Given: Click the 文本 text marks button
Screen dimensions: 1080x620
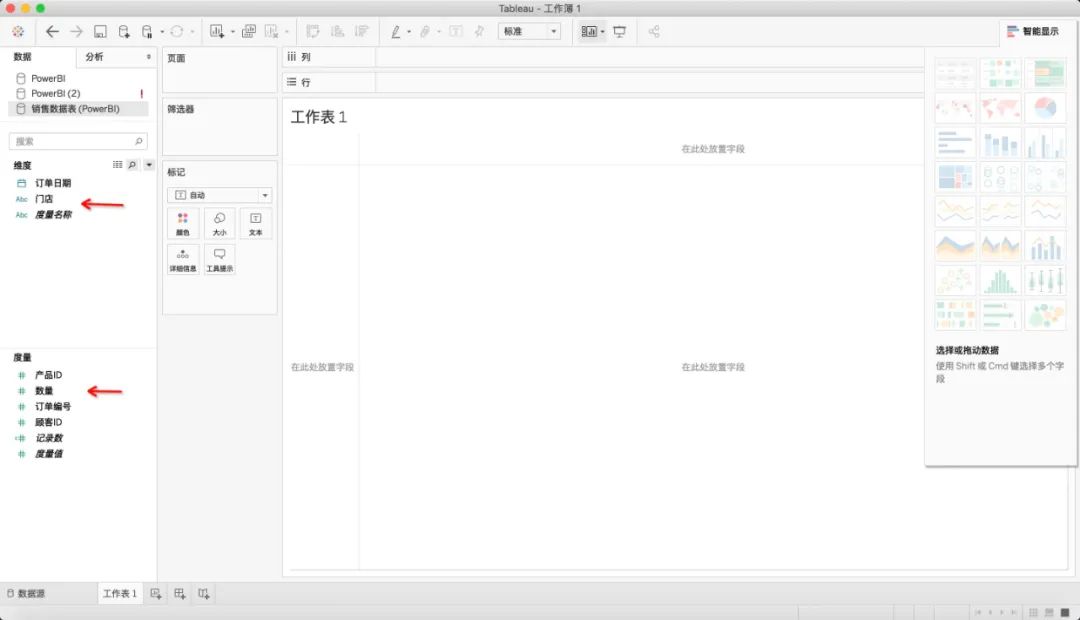Looking at the screenshot, I should click(256, 223).
